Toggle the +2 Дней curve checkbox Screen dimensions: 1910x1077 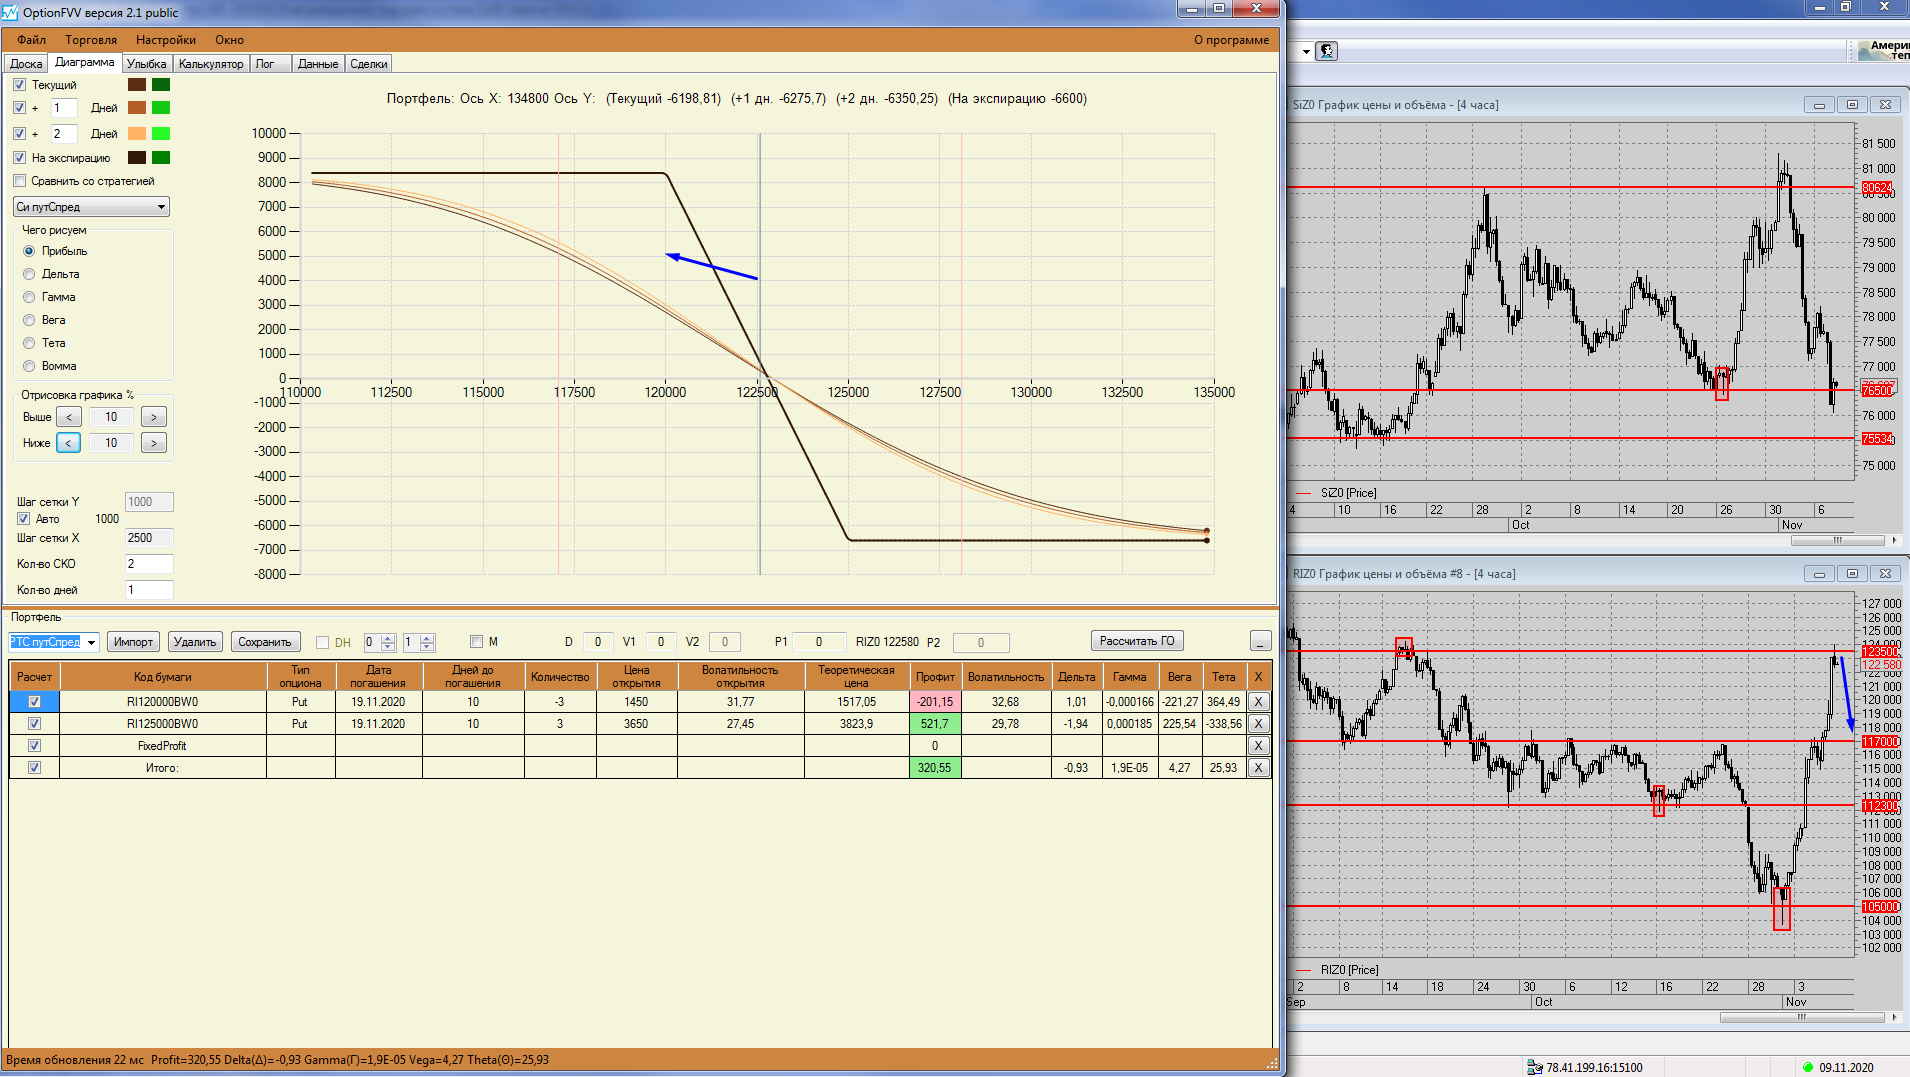point(19,134)
